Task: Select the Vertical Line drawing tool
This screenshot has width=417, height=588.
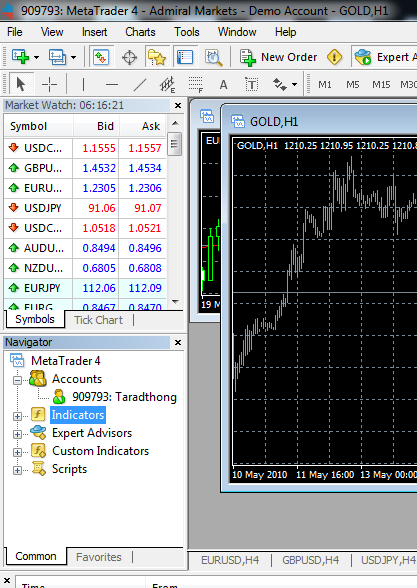Action: [x=83, y=84]
